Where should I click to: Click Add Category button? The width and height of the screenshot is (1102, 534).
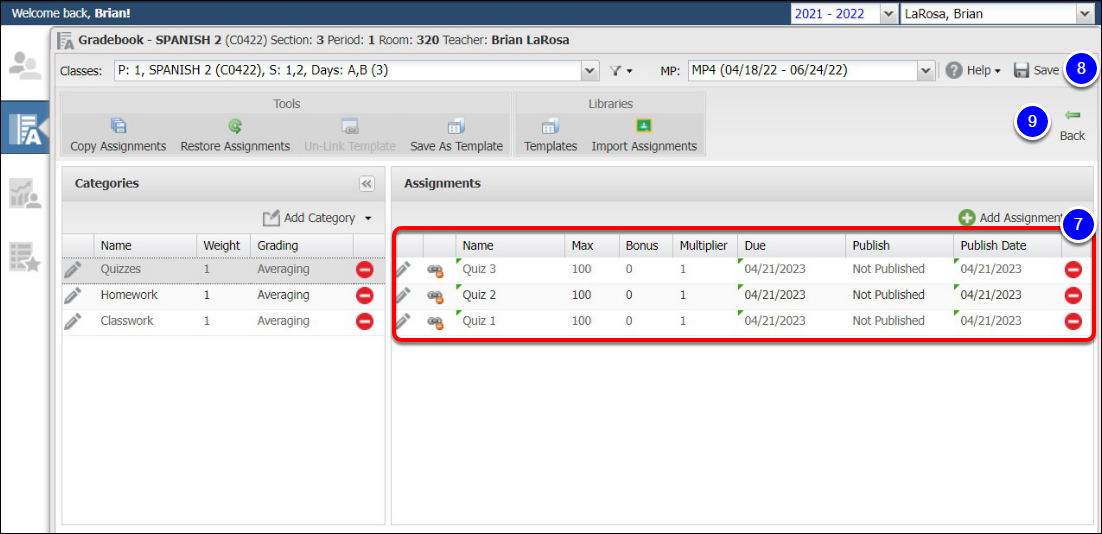click(x=309, y=219)
